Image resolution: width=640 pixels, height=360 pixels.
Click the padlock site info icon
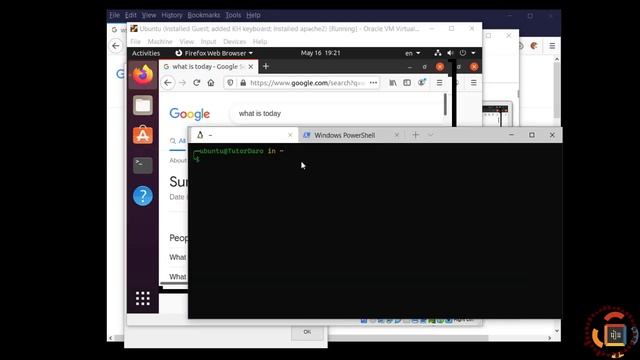coord(243,83)
